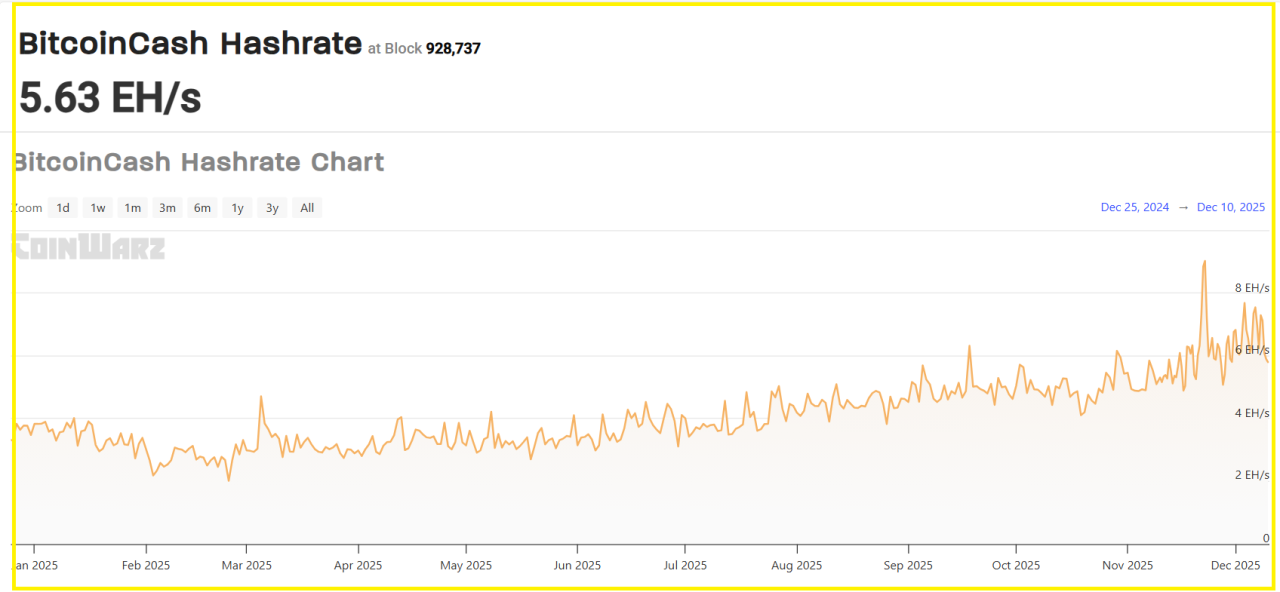The width and height of the screenshot is (1280, 592).
Task: Click the Oct 2025 x-axis label
Action: [1015, 565]
